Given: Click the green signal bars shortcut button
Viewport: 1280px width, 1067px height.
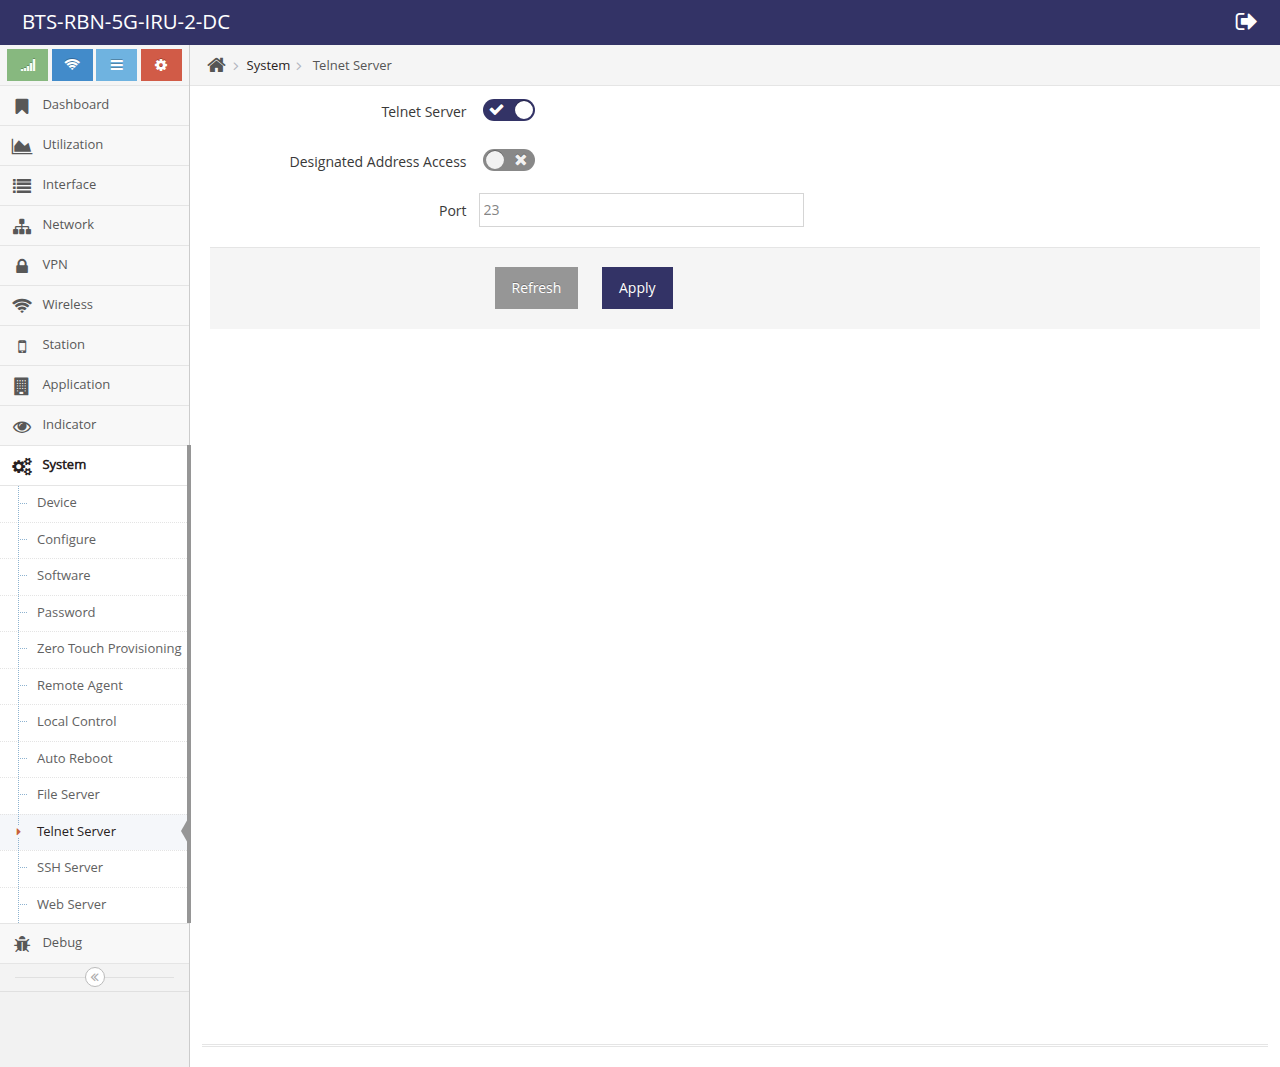Looking at the screenshot, I should point(28,65).
